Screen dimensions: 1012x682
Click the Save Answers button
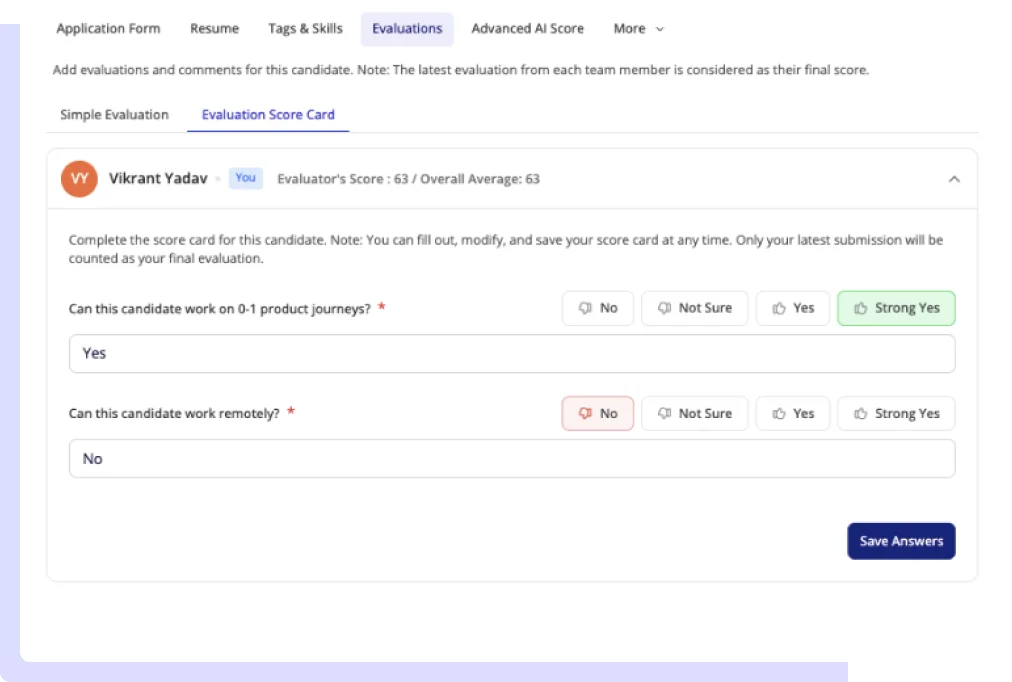click(901, 541)
